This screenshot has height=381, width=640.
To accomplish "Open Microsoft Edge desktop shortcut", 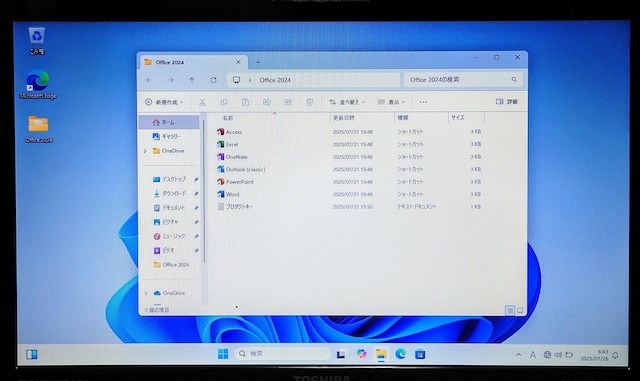I will click(38, 85).
